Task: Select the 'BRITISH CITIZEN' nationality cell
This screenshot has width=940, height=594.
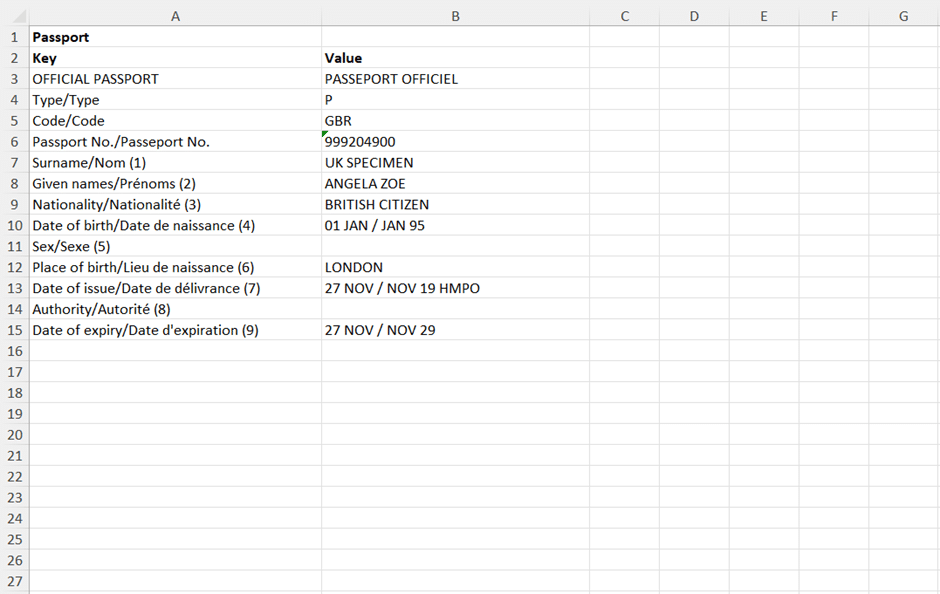Action: [x=455, y=205]
